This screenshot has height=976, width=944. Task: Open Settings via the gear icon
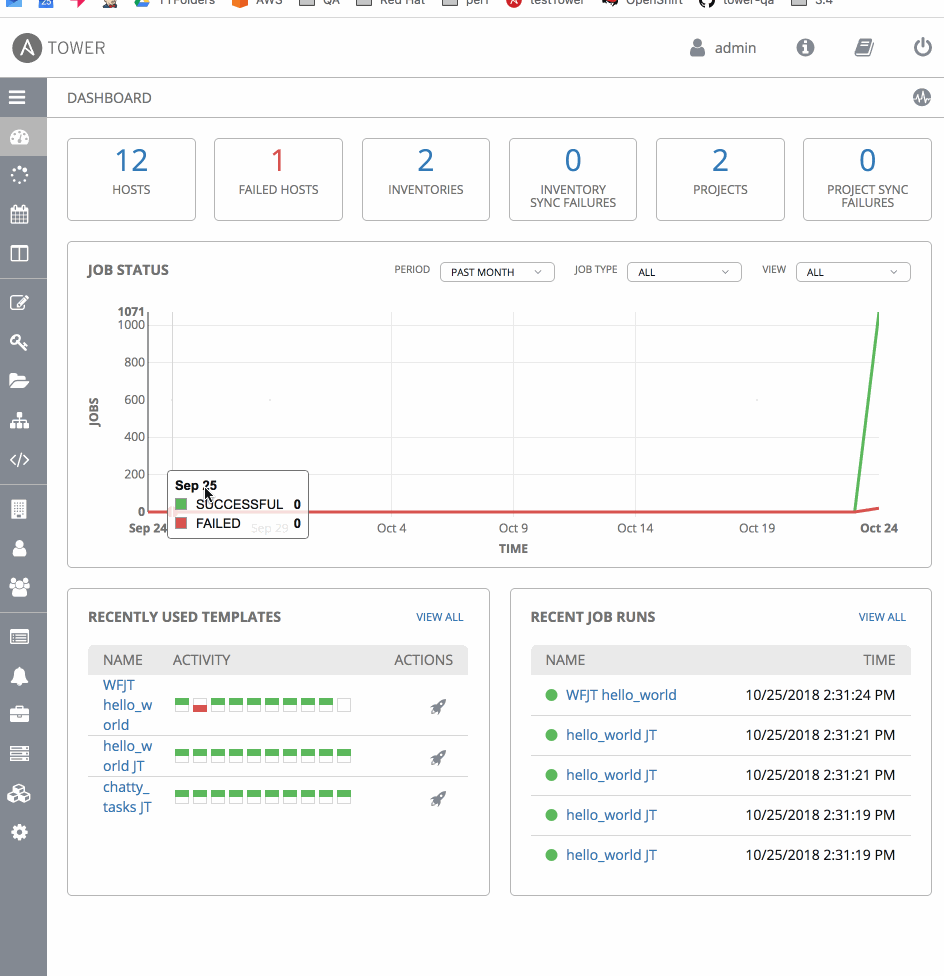click(x=23, y=831)
